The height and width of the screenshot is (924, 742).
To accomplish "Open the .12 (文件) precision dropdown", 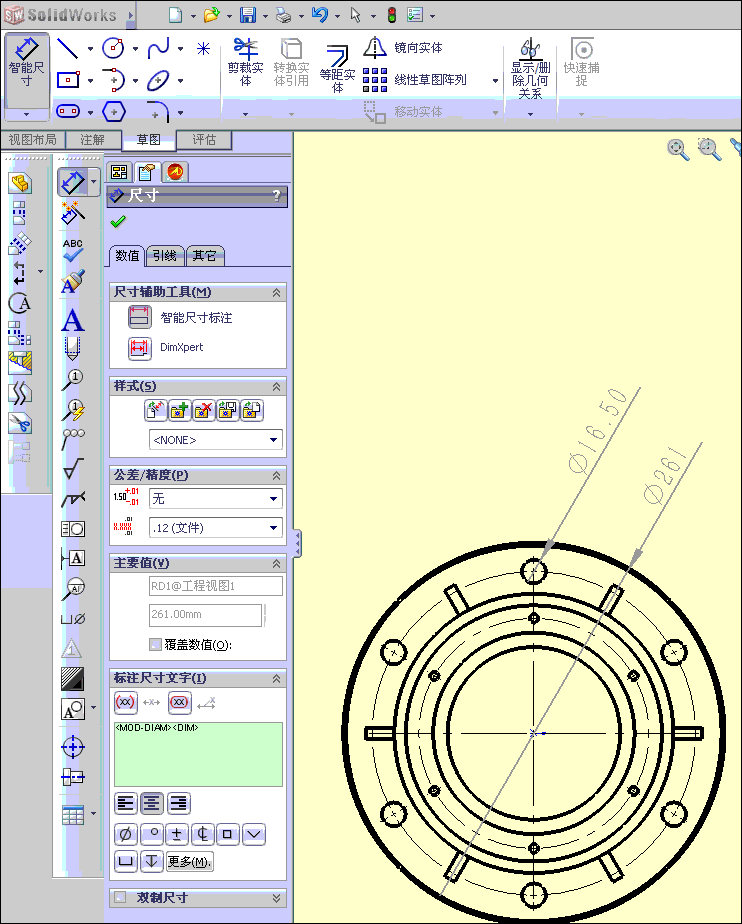I will (216, 527).
